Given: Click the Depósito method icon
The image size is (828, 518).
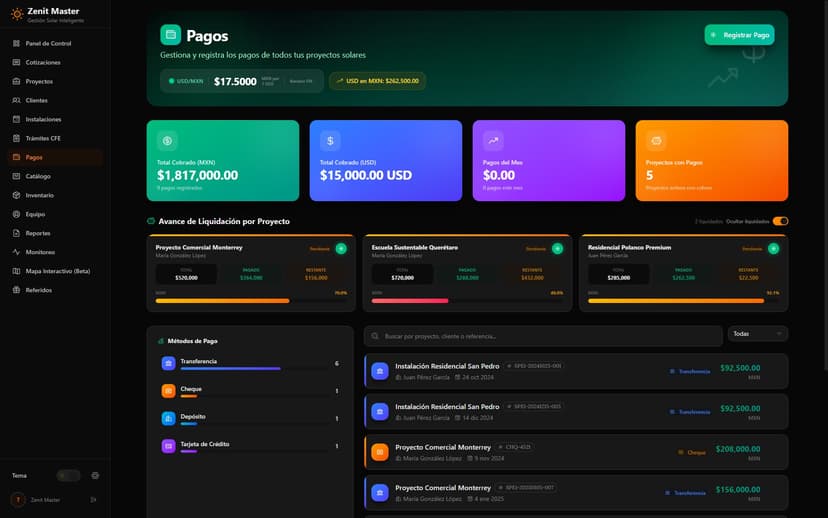Looking at the screenshot, I should tap(168, 418).
